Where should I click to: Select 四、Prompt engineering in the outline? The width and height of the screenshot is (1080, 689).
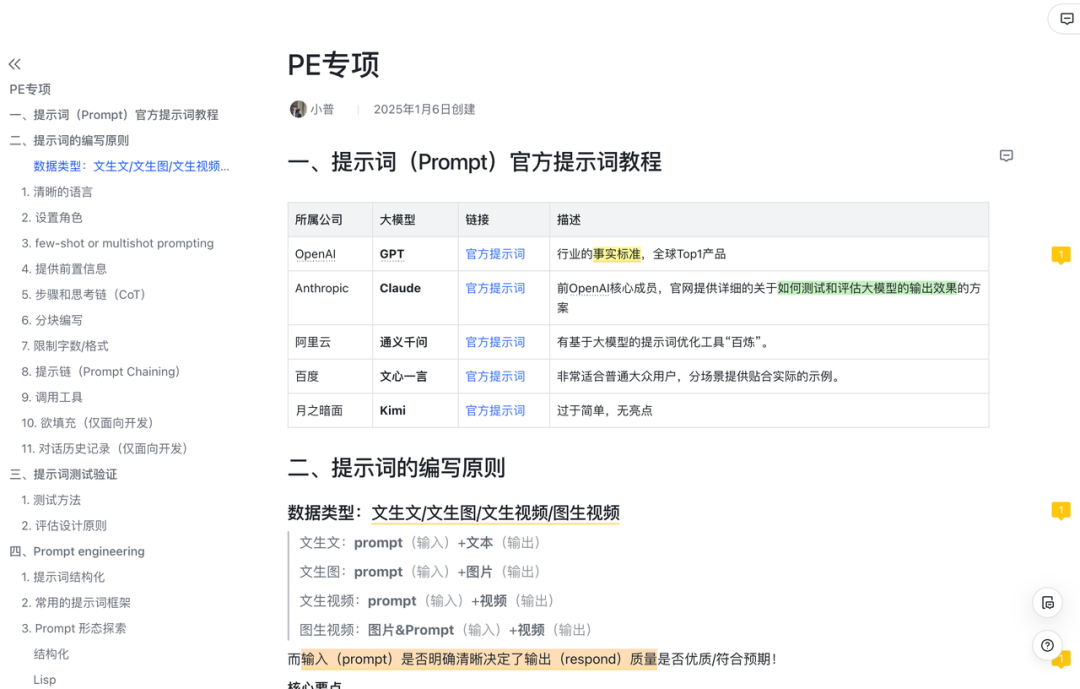77,551
